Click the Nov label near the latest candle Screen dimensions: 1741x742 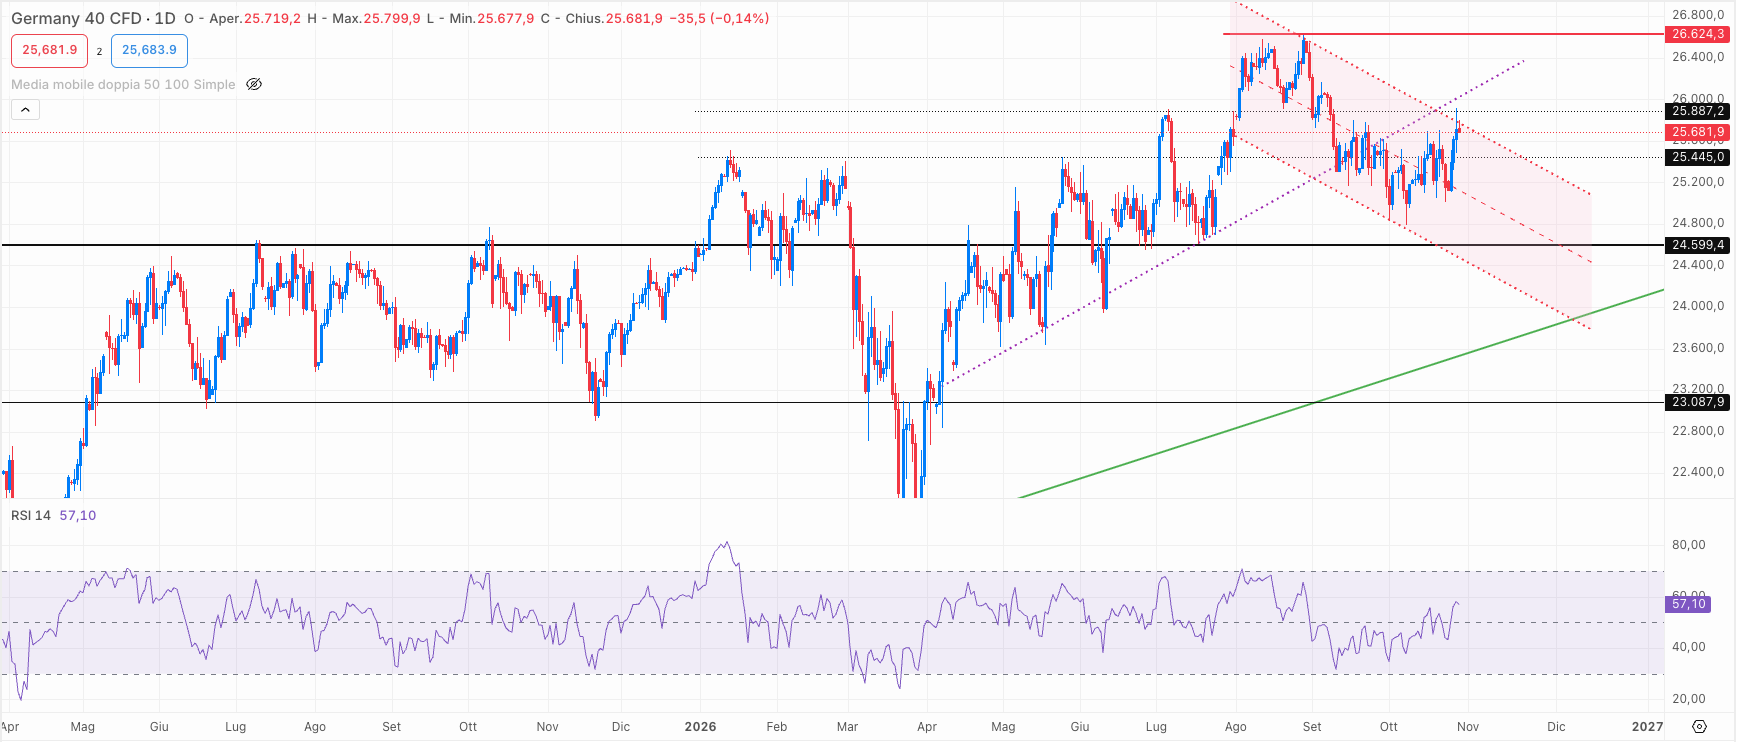click(x=1468, y=727)
